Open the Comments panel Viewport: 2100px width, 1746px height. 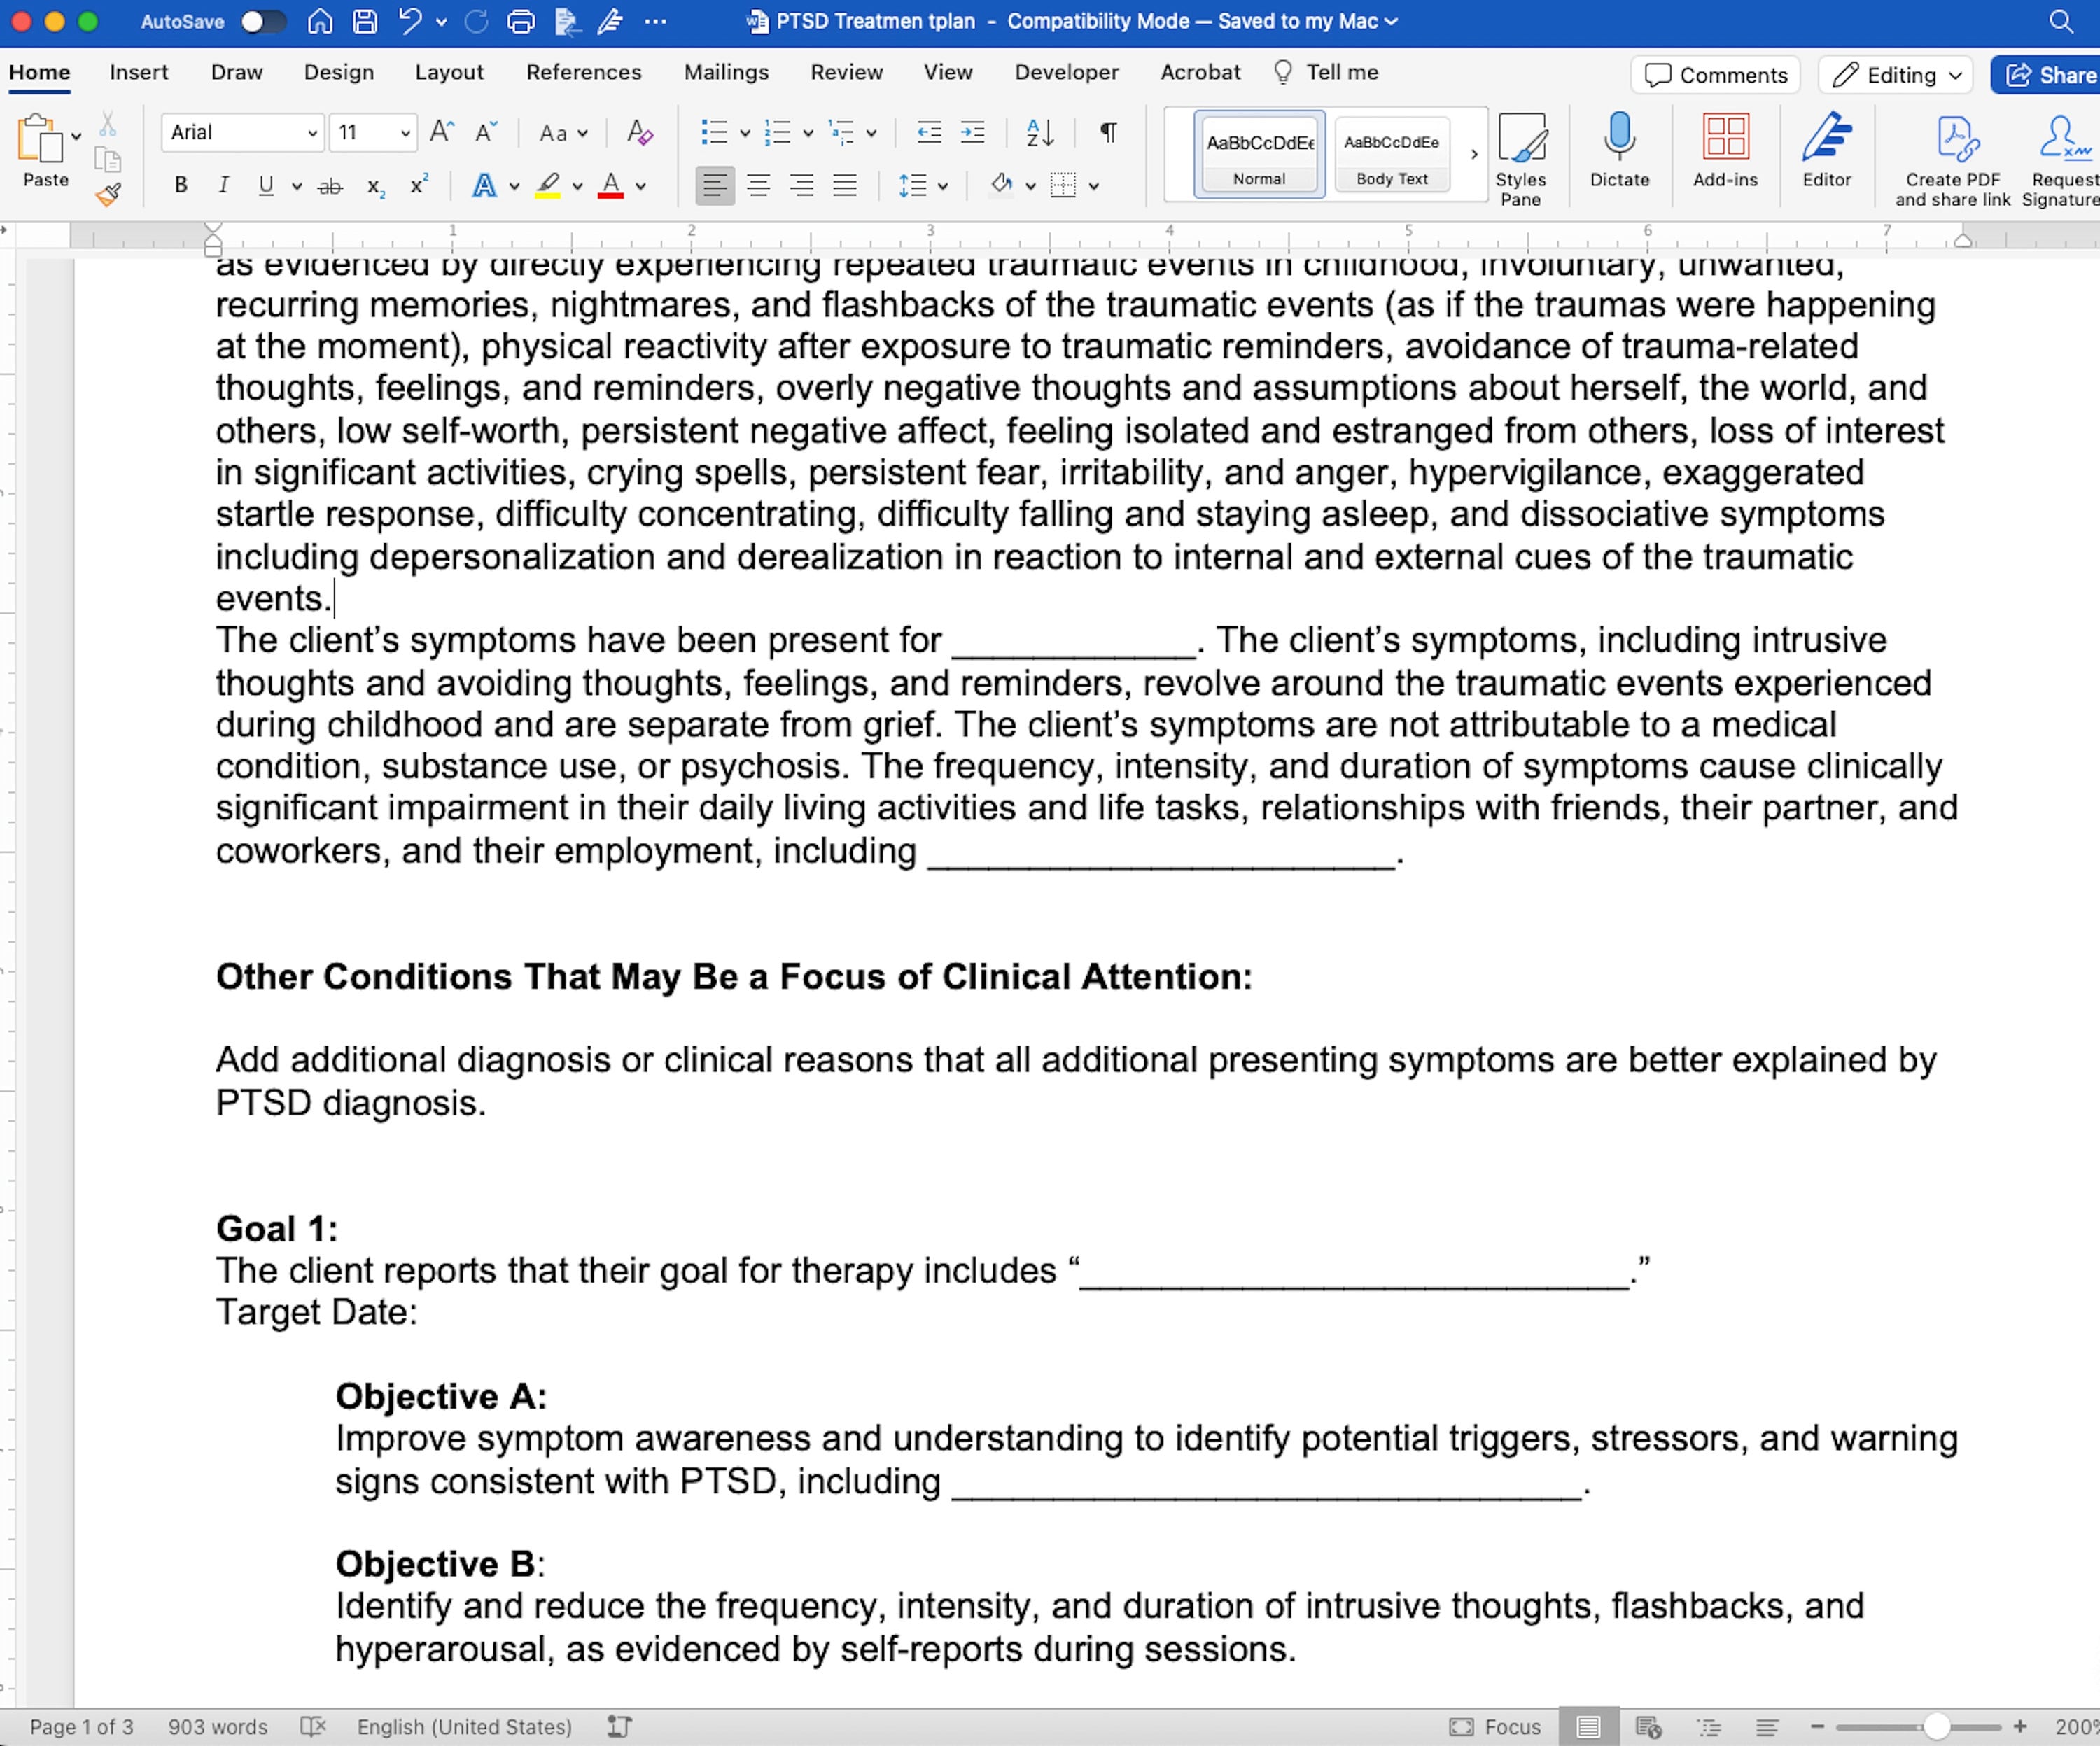1714,75
